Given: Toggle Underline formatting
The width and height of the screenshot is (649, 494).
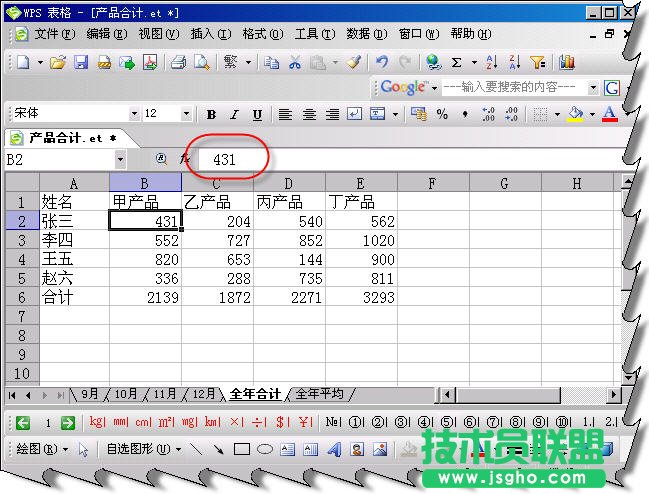Looking at the screenshot, I should point(257,115).
